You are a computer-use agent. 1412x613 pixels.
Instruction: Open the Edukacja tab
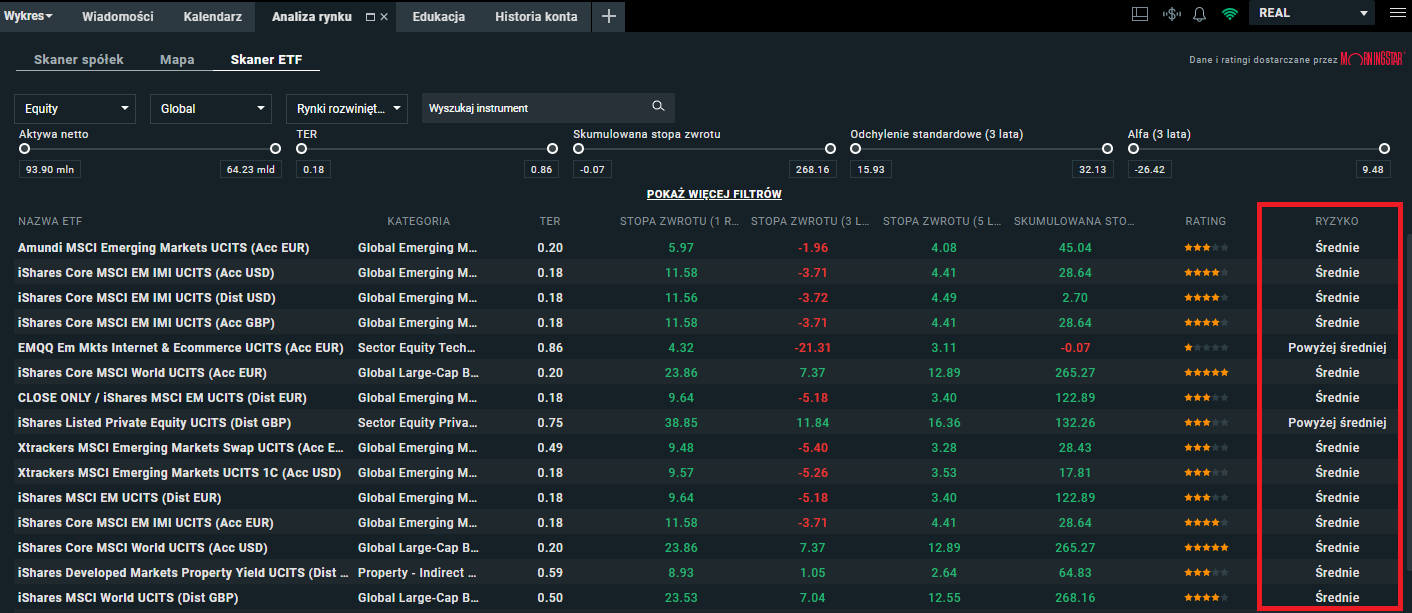pyautogui.click(x=438, y=16)
